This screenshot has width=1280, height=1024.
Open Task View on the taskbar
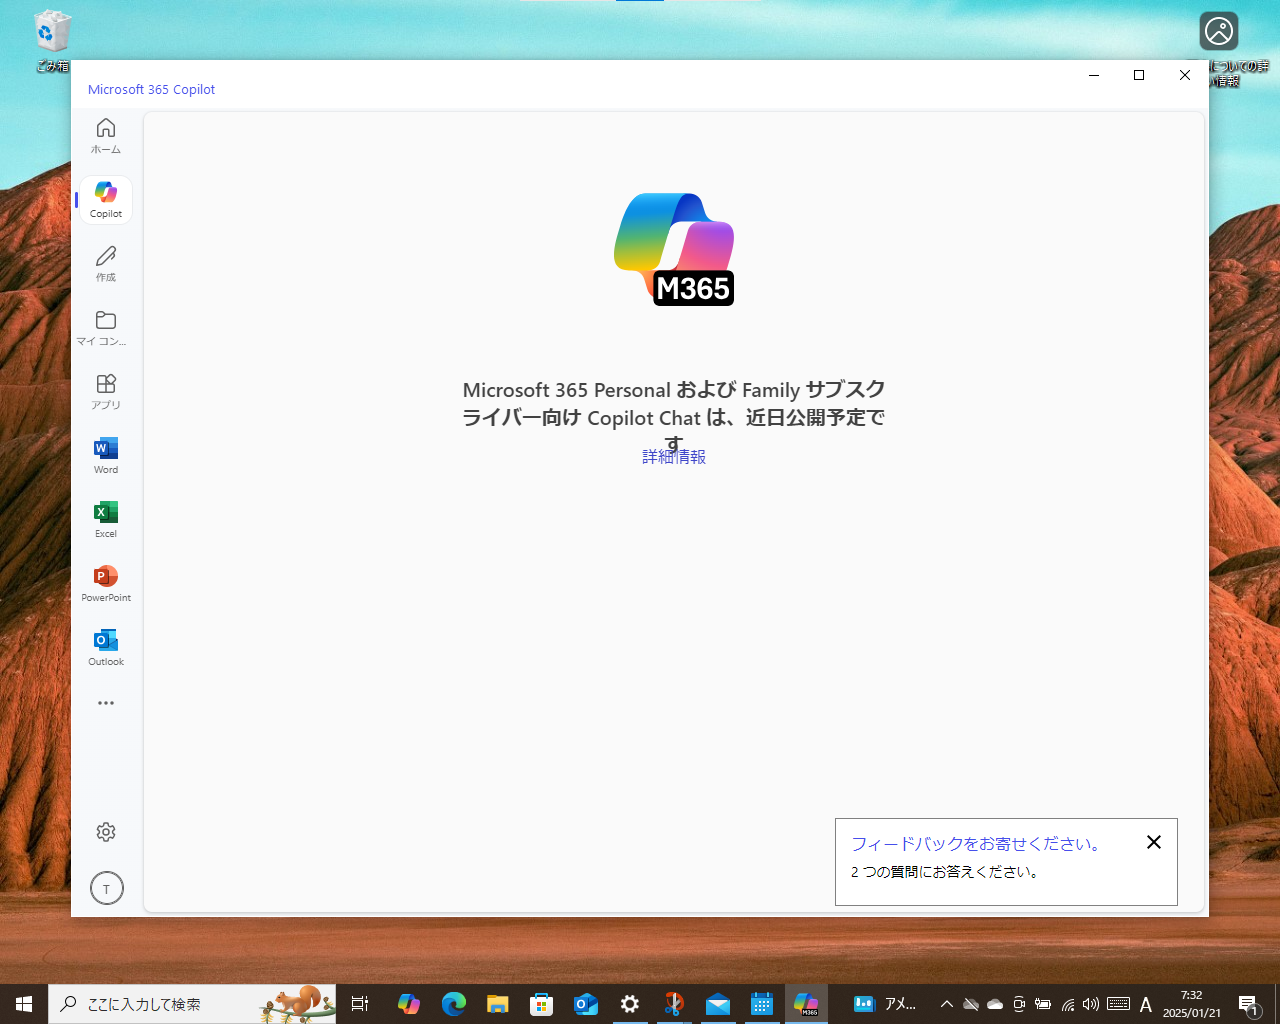(360, 1004)
